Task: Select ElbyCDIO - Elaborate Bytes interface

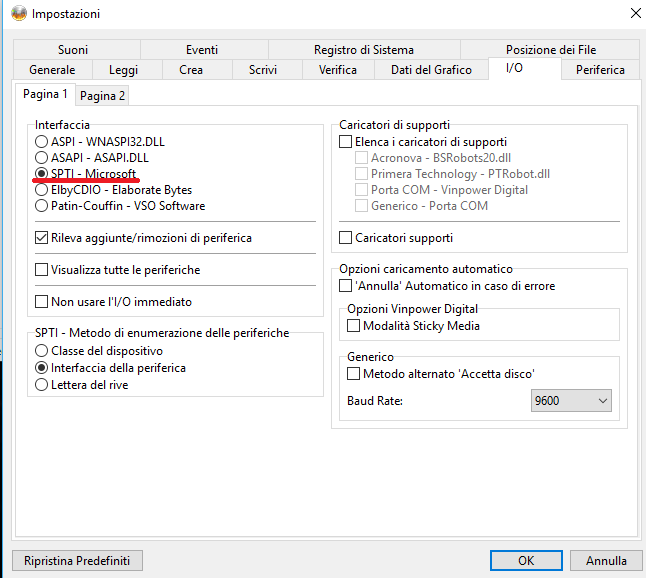Action: 114,190
